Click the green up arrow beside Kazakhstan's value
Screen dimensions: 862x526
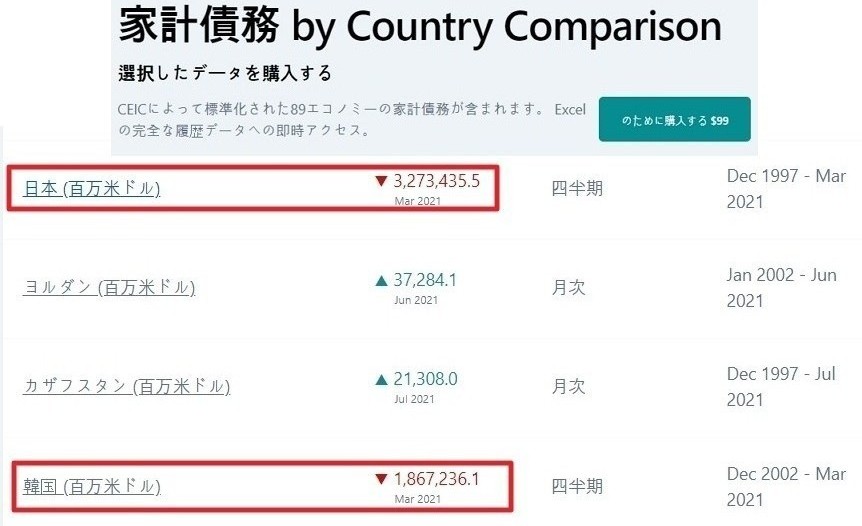coord(381,379)
